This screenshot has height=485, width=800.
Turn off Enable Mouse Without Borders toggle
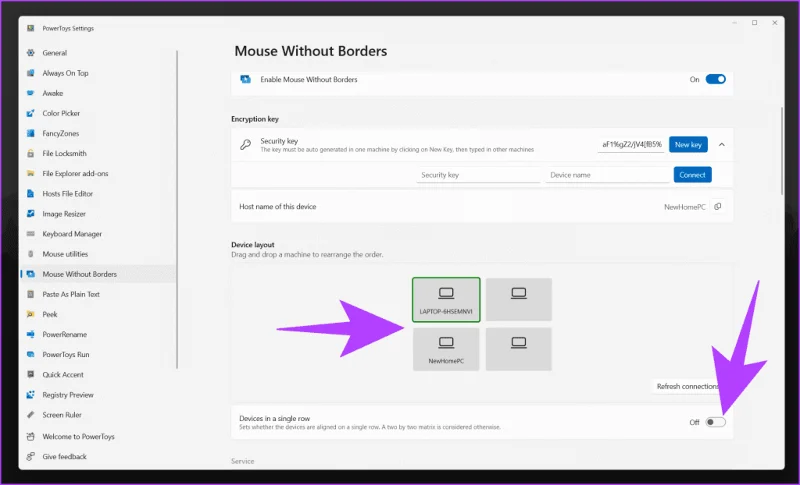[715, 79]
